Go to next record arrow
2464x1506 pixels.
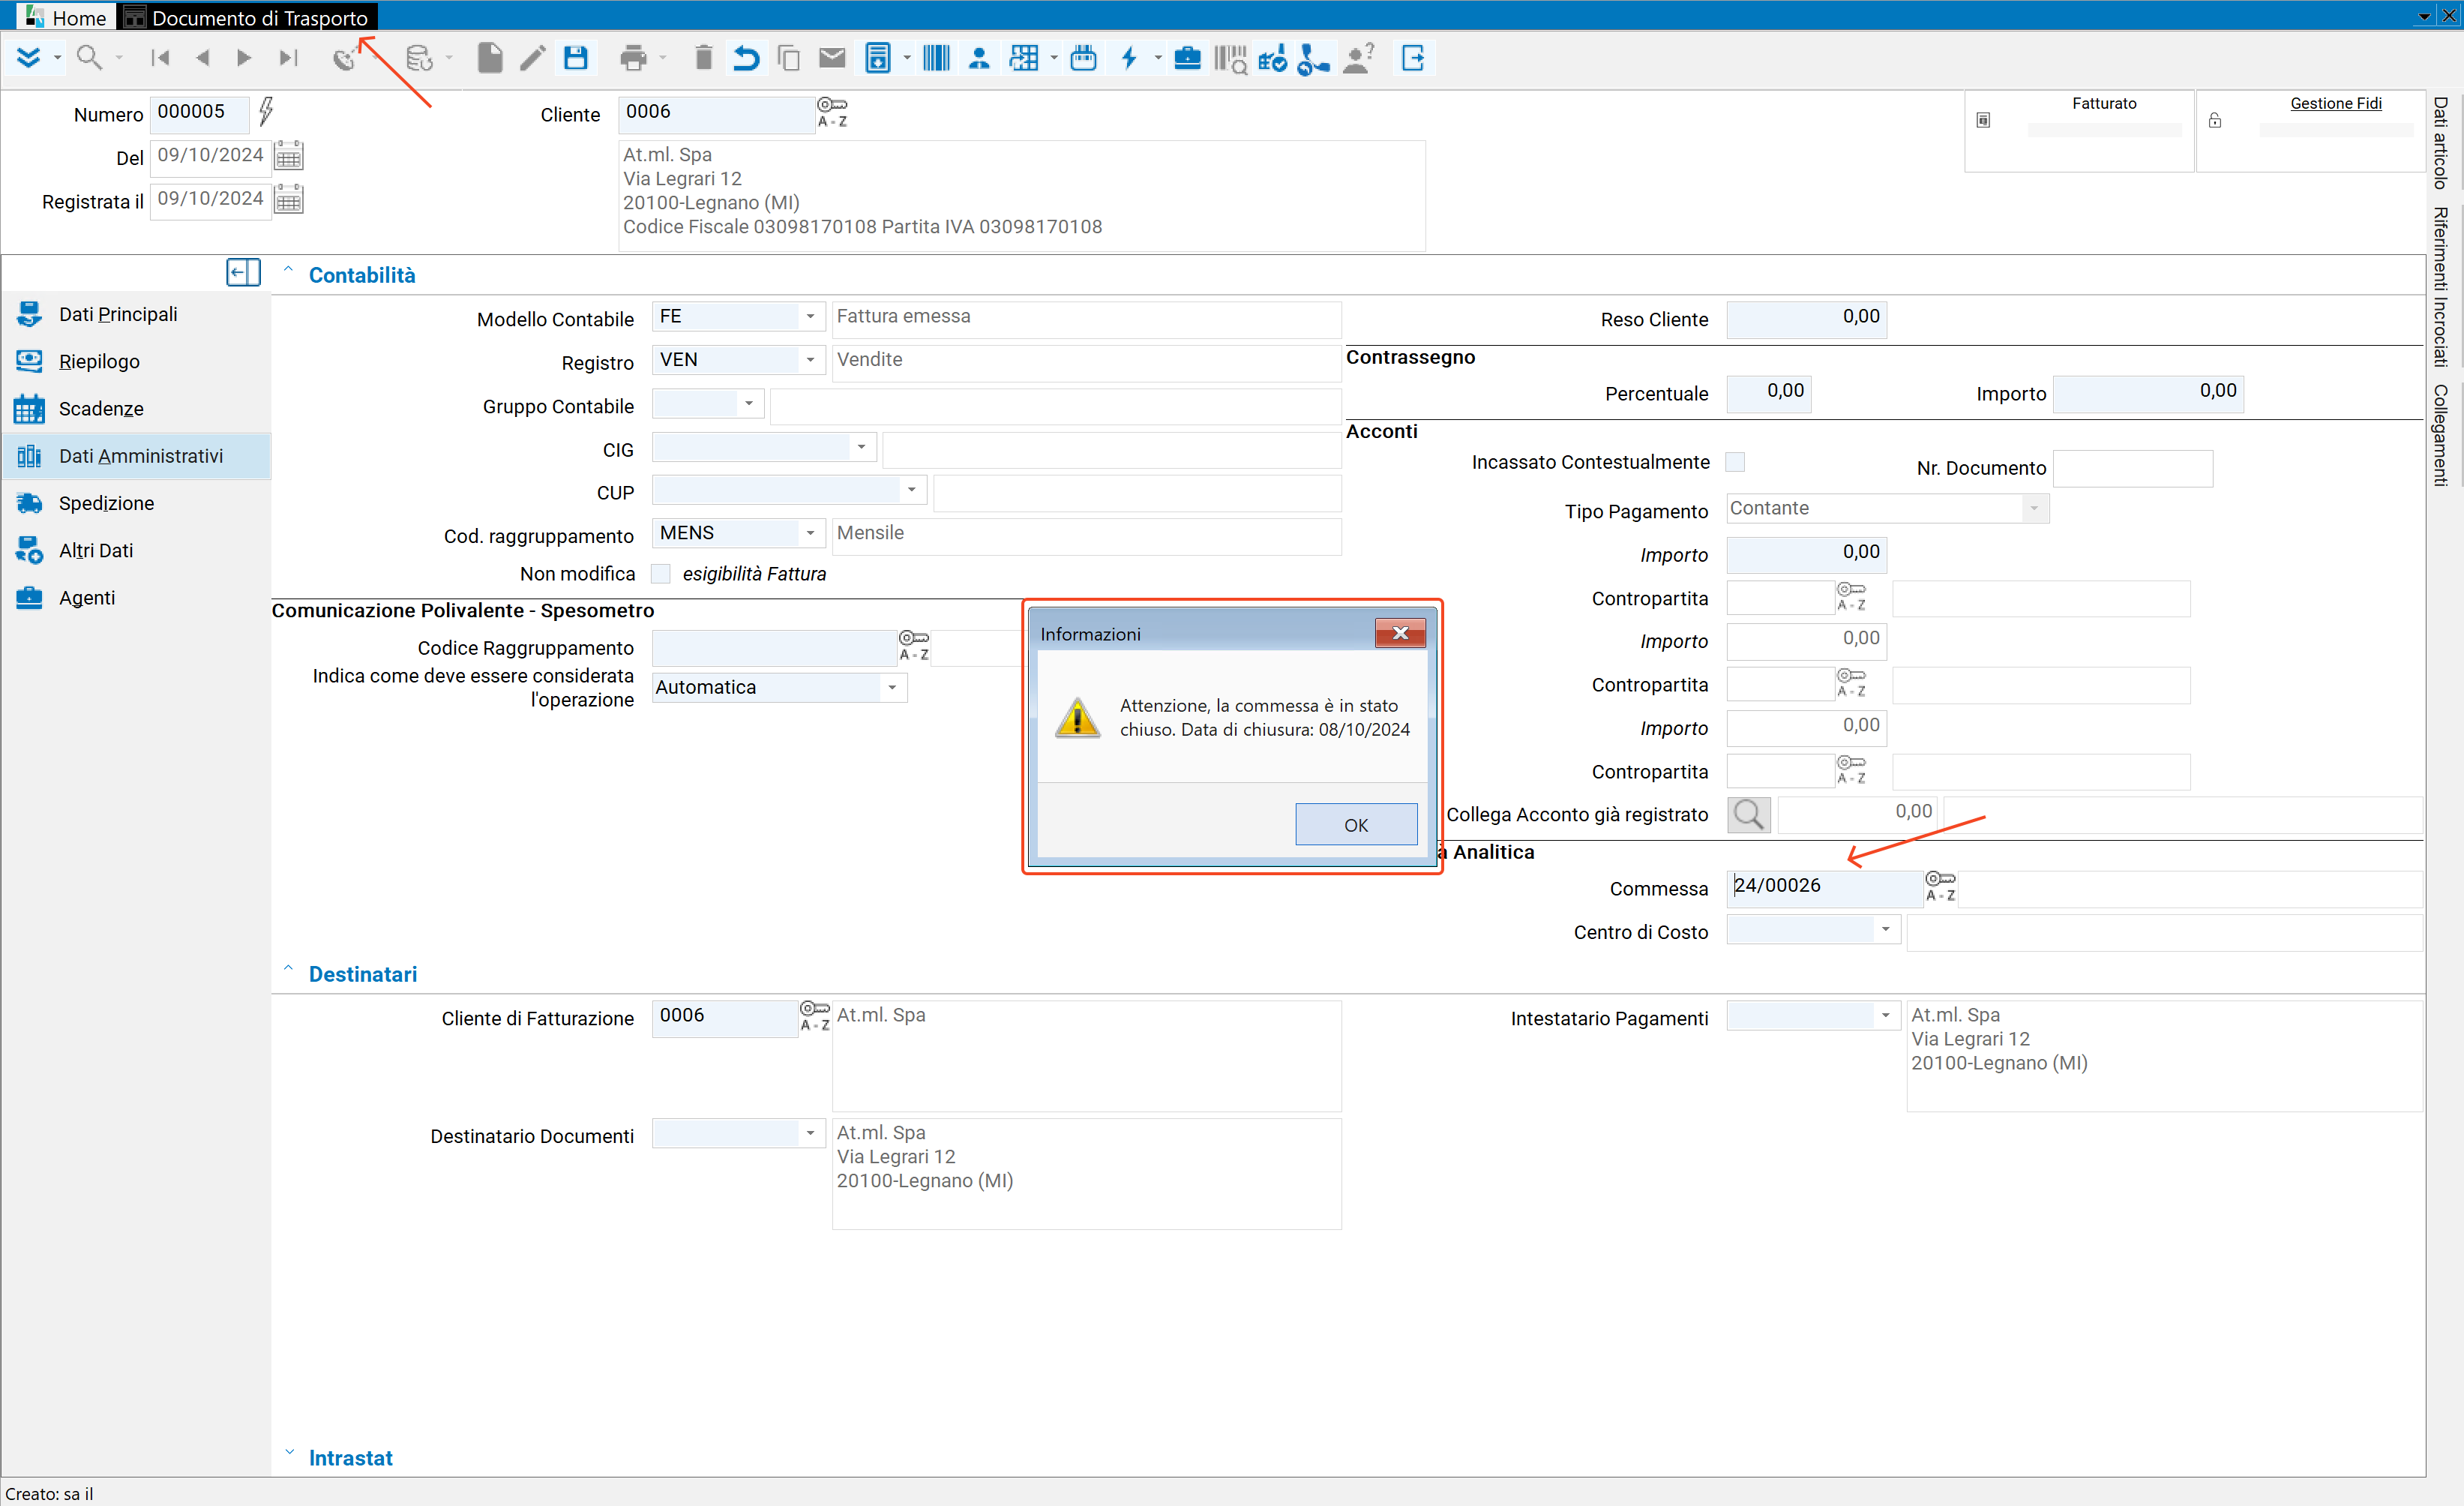click(244, 58)
